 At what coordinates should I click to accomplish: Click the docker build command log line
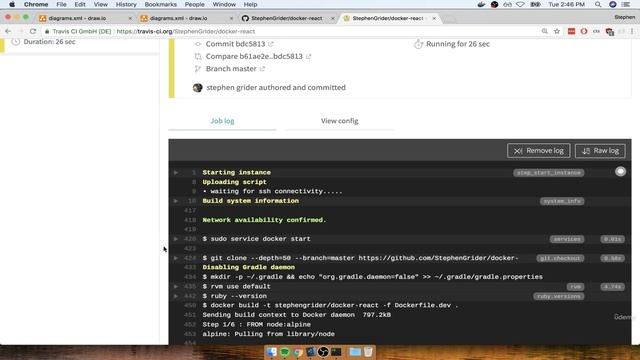330,305
